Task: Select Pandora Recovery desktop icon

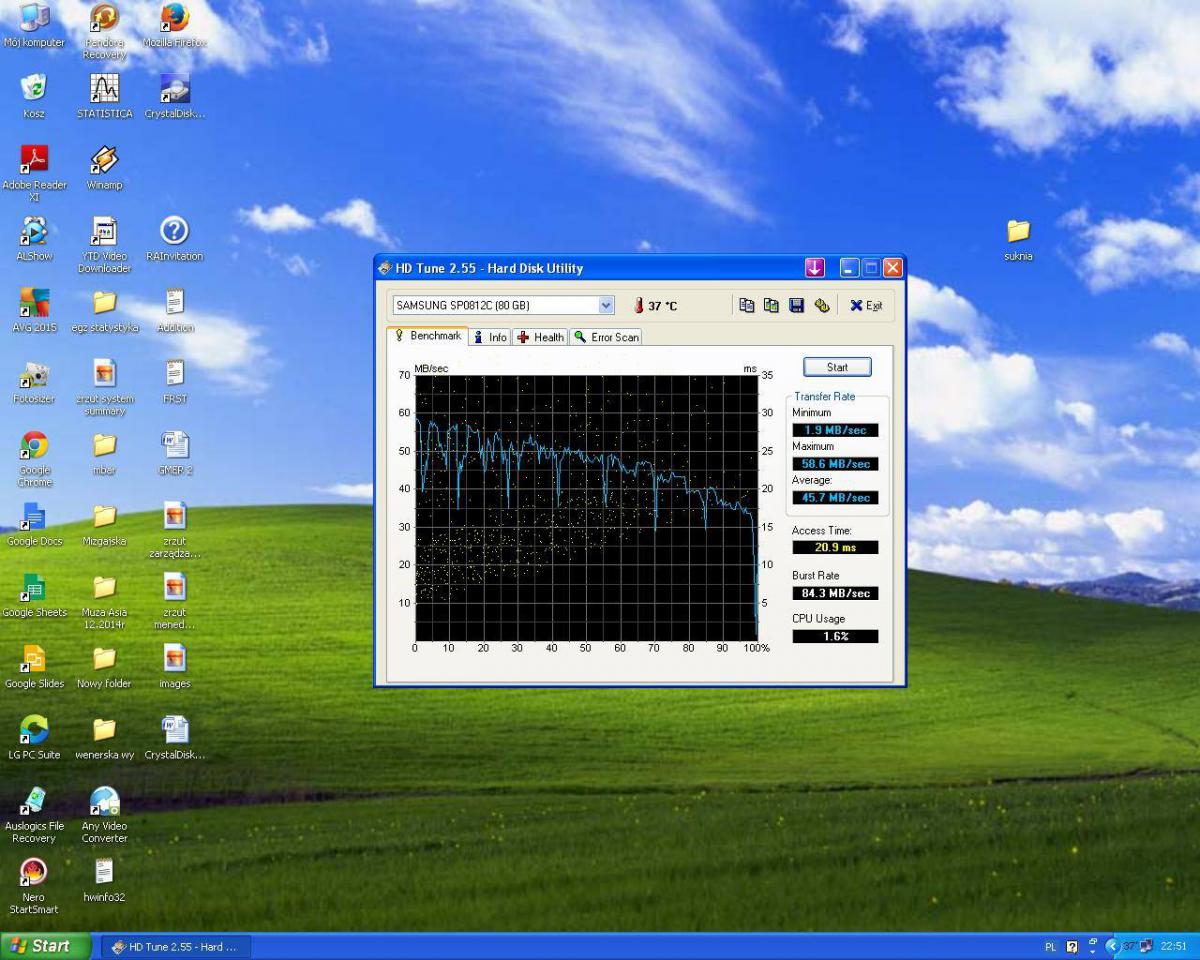Action: (x=104, y=31)
